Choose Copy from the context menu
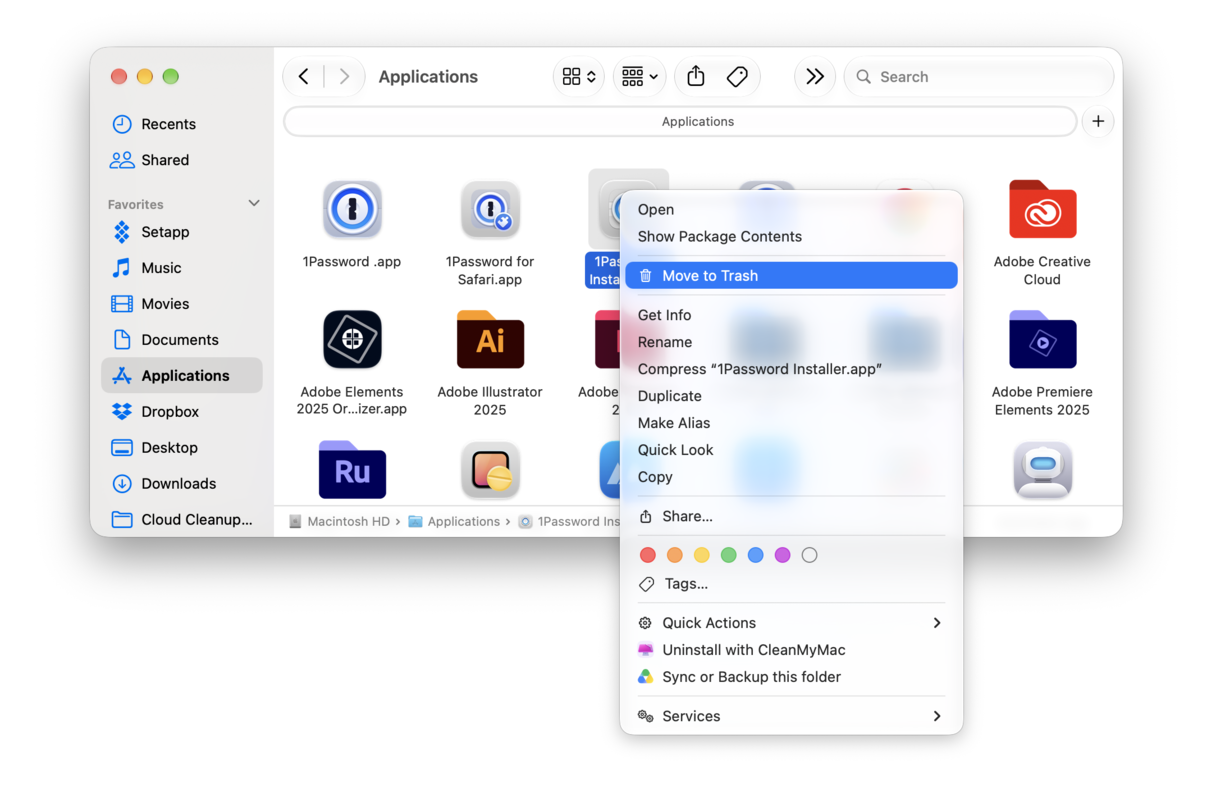This screenshot has height=801, width=1216. [x=791, y=477]
